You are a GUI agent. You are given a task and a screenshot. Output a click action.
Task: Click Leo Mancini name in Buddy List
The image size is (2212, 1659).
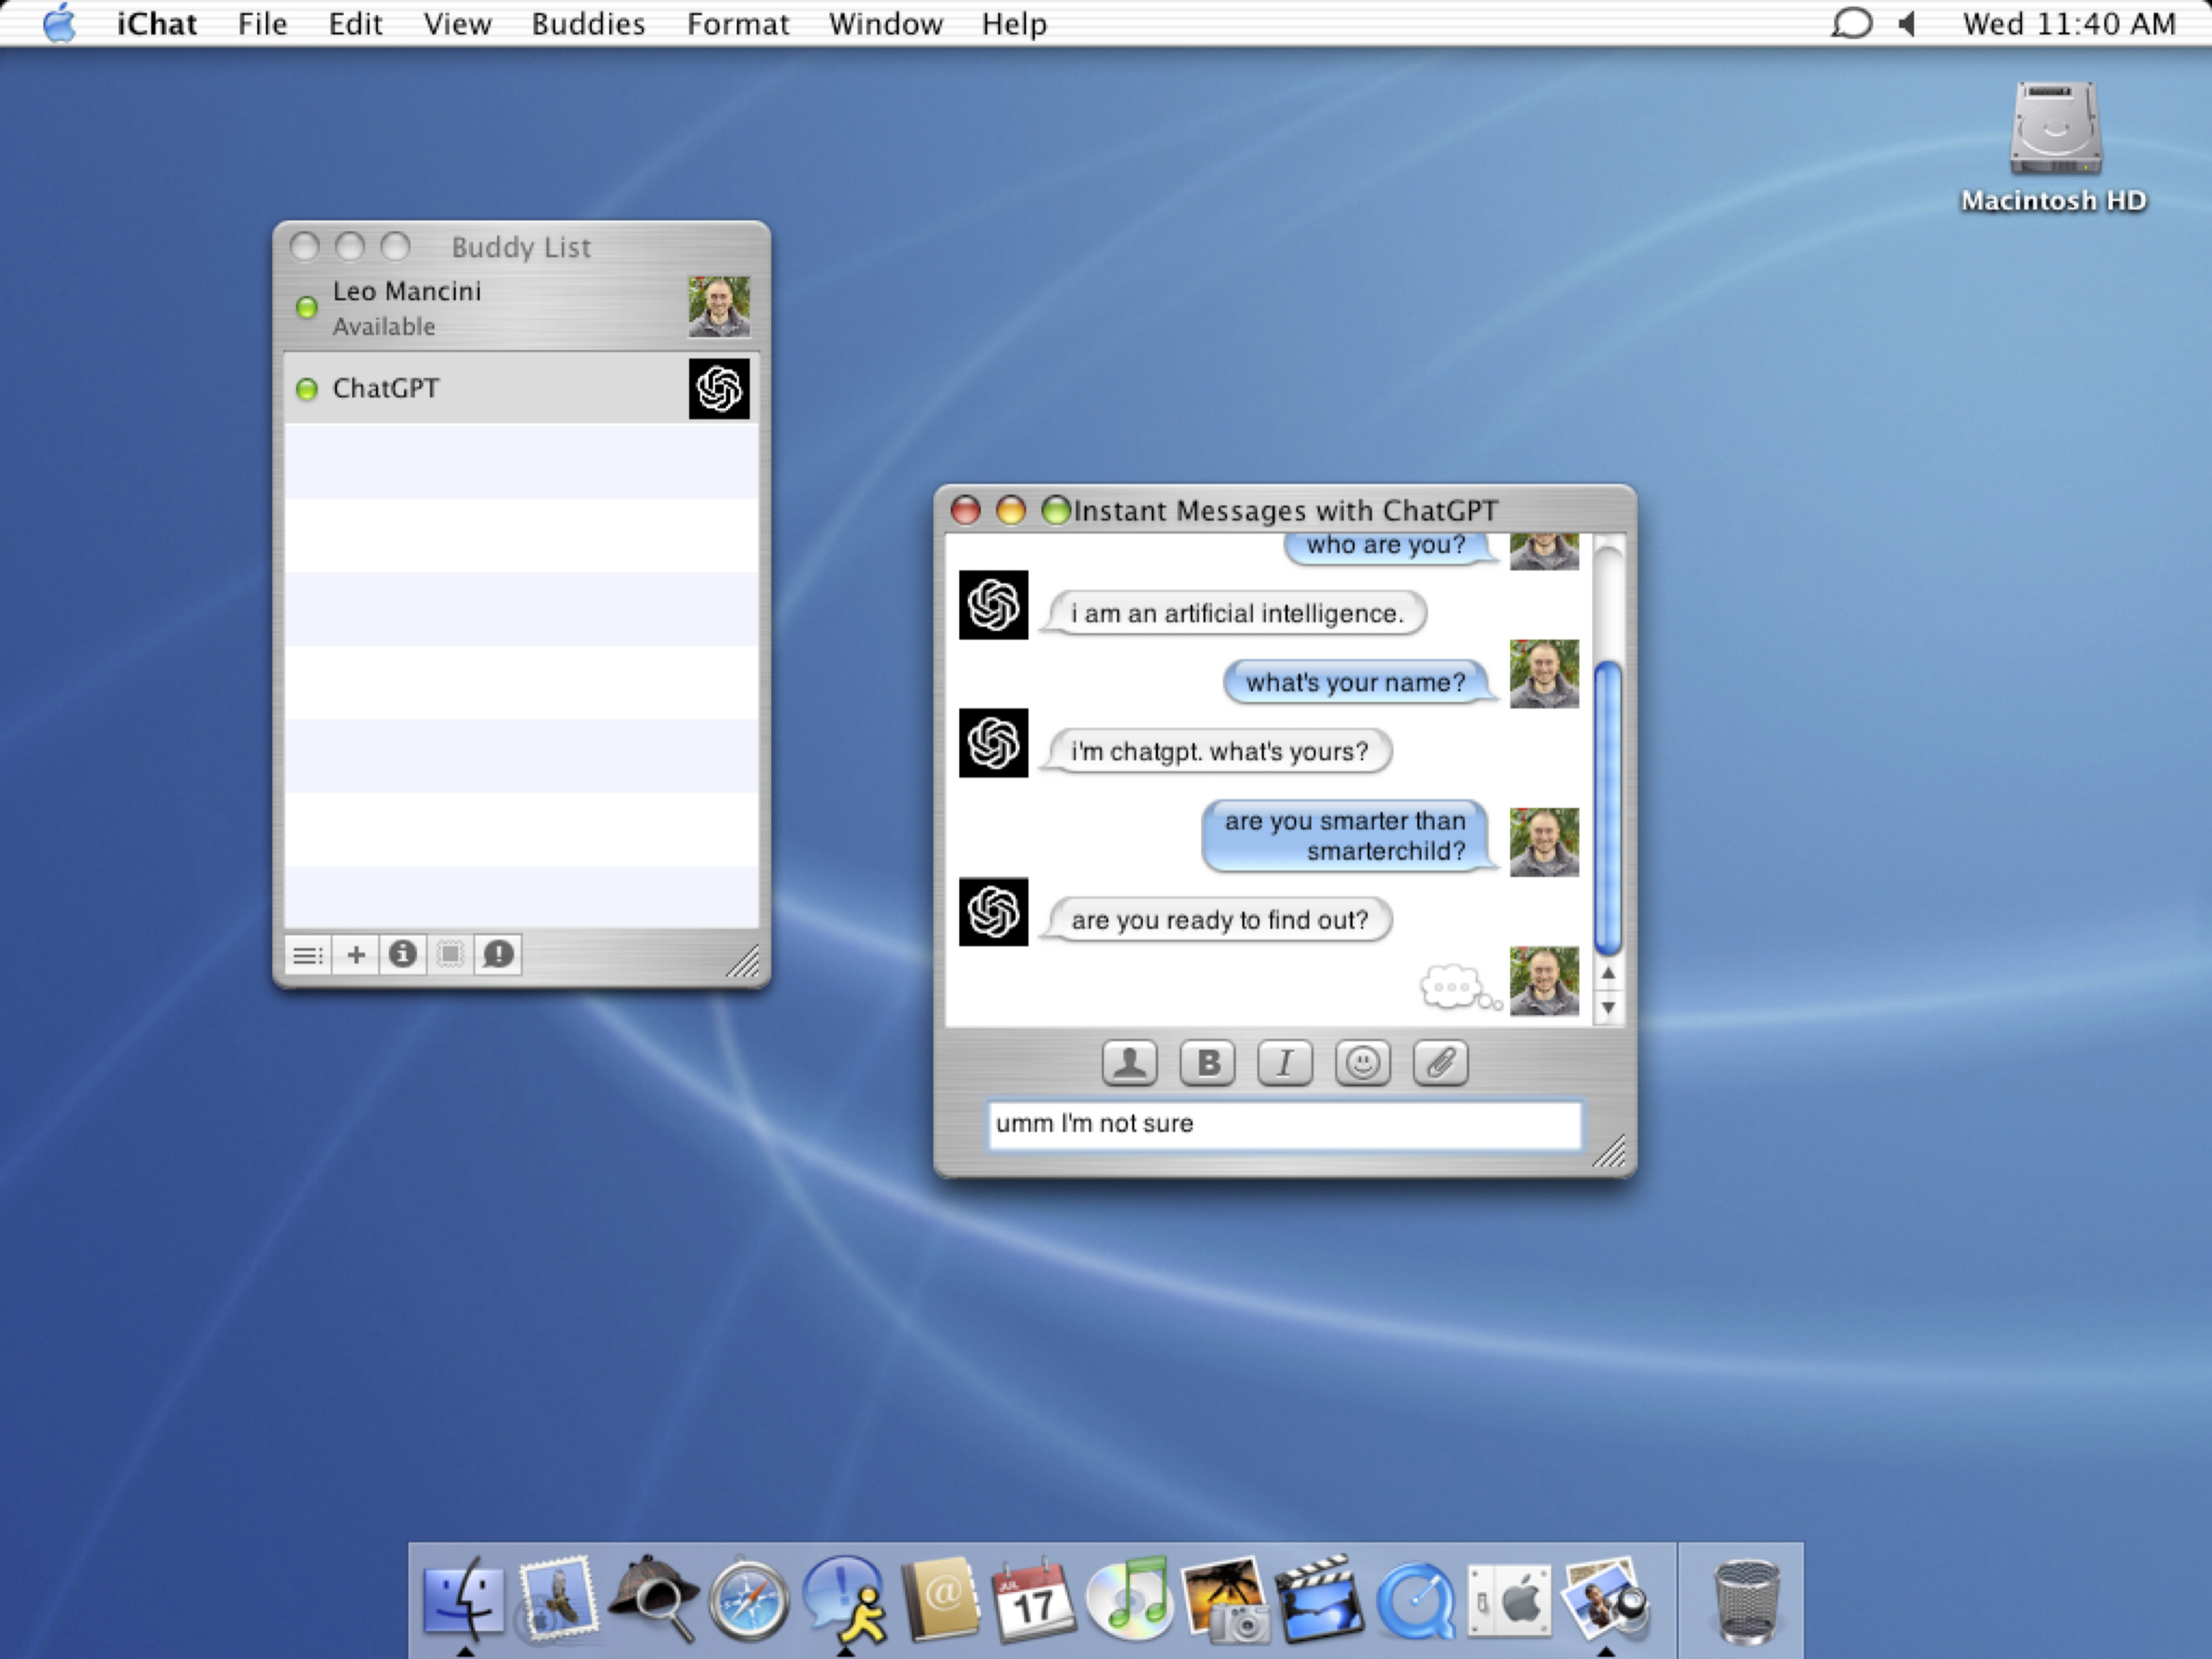click(x=407, y=291)
